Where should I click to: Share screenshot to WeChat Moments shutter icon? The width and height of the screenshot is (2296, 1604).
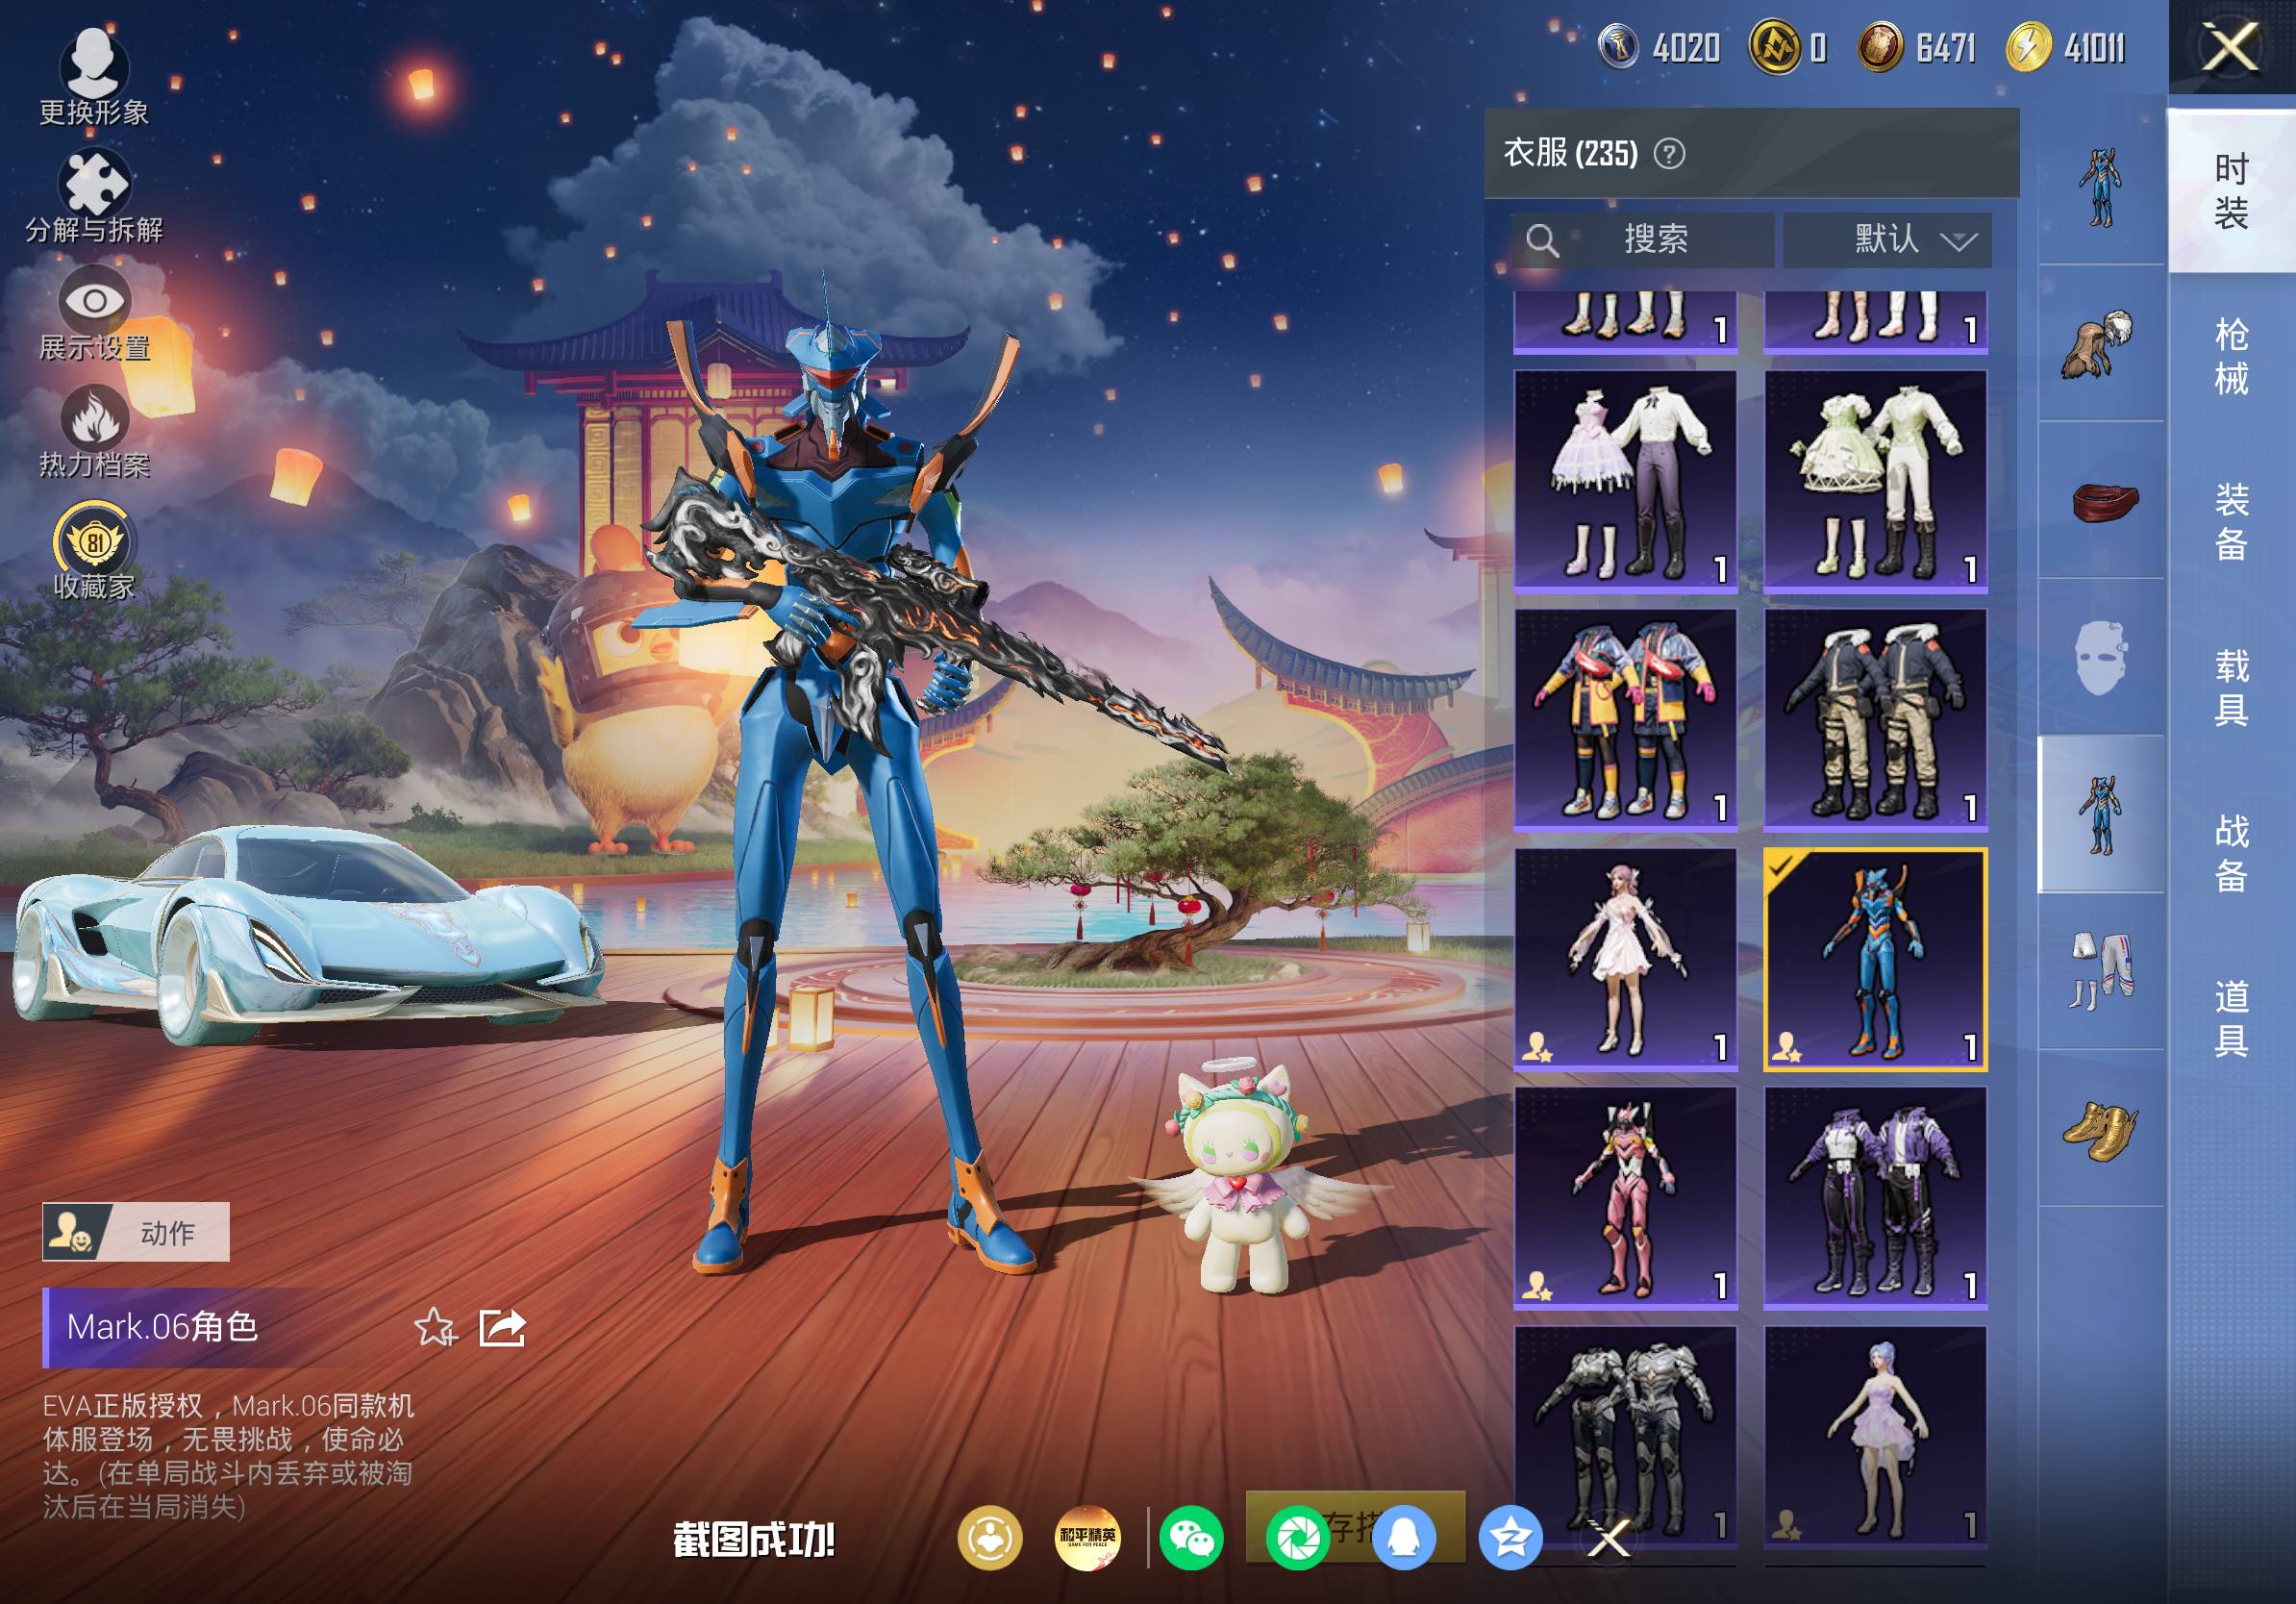coord(1297,1537)
